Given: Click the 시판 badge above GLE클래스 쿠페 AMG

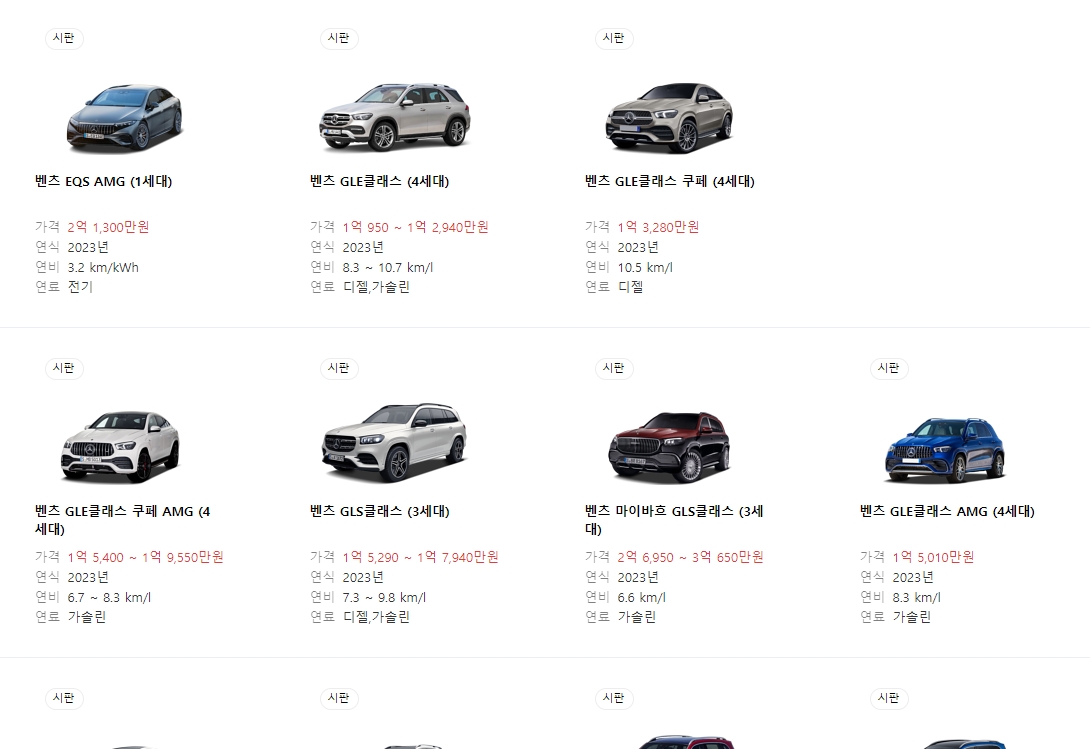Looking at the screenshot, I should 64,368.
